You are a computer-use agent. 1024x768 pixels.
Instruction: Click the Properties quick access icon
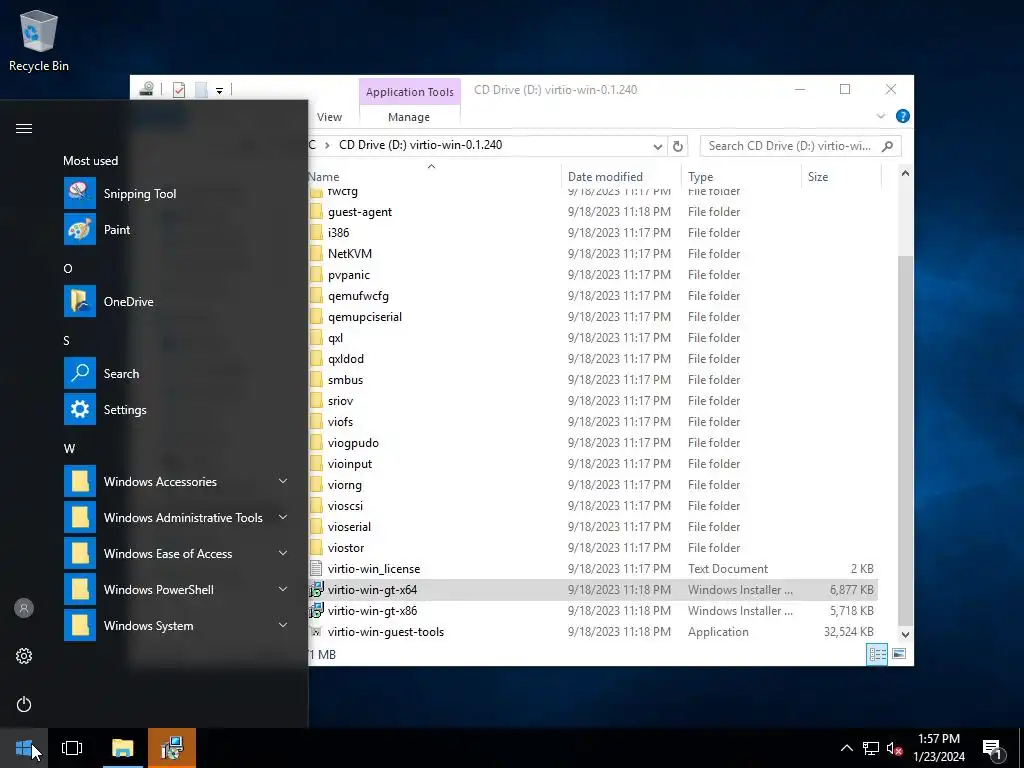pos(179,90)
